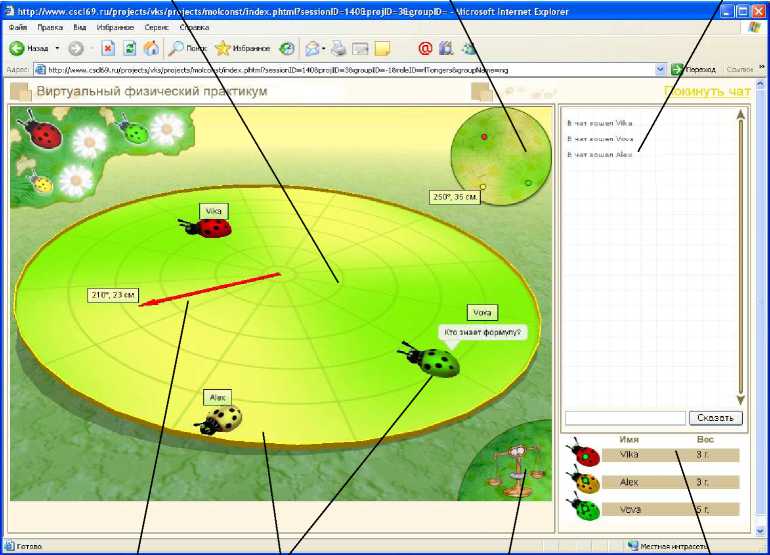The width and height of the screenshot is (770, 555).
Task: Click the Vova name label on the disc
Action: (x=482, y=312)
